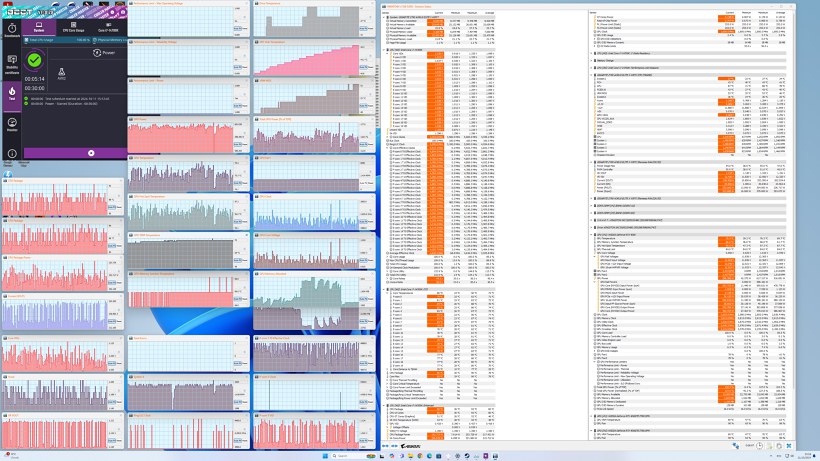Click the info icon in OCCT sidebar

[x=12, y=153]
